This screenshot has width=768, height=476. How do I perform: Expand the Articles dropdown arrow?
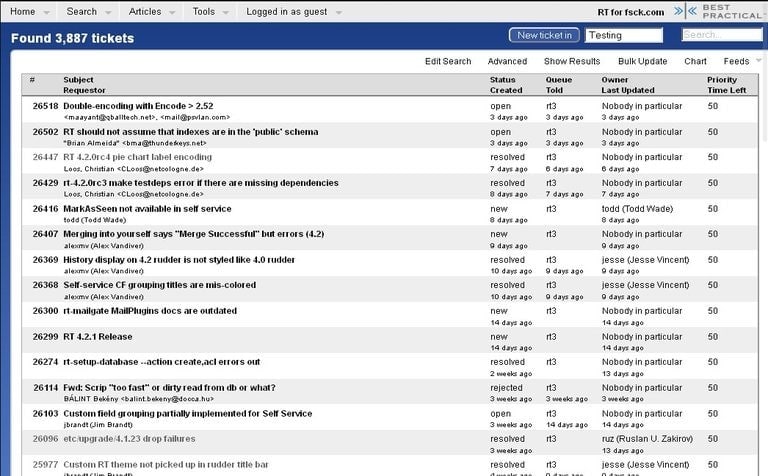172,13
